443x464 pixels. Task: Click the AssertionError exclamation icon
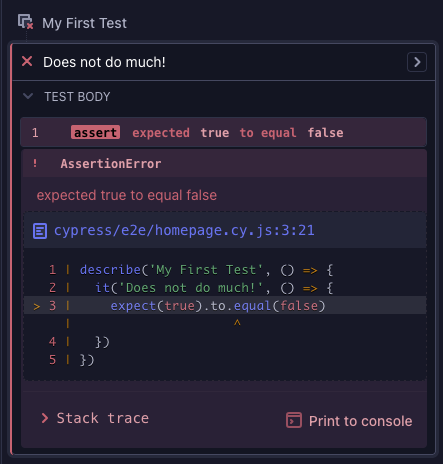pos(35,164)
